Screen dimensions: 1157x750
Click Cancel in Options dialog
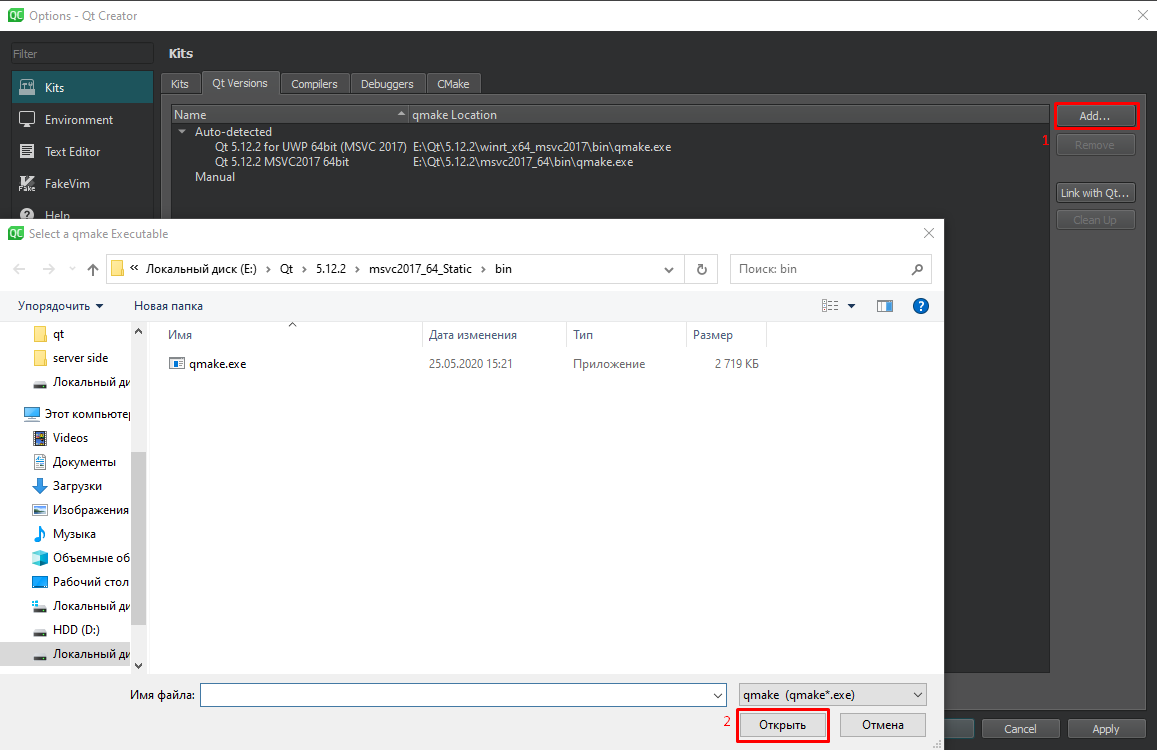point(1020,729)
